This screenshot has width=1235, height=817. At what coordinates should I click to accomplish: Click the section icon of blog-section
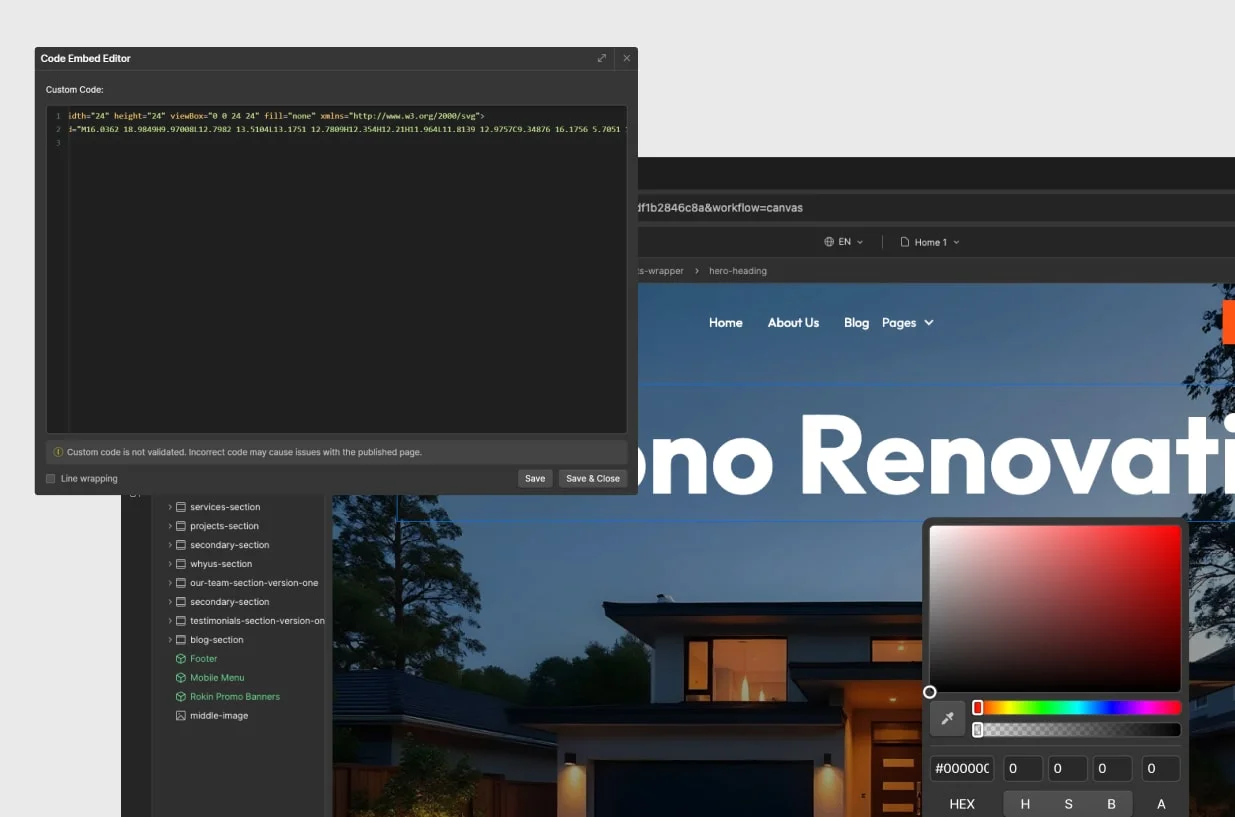[x=181, y=640]
